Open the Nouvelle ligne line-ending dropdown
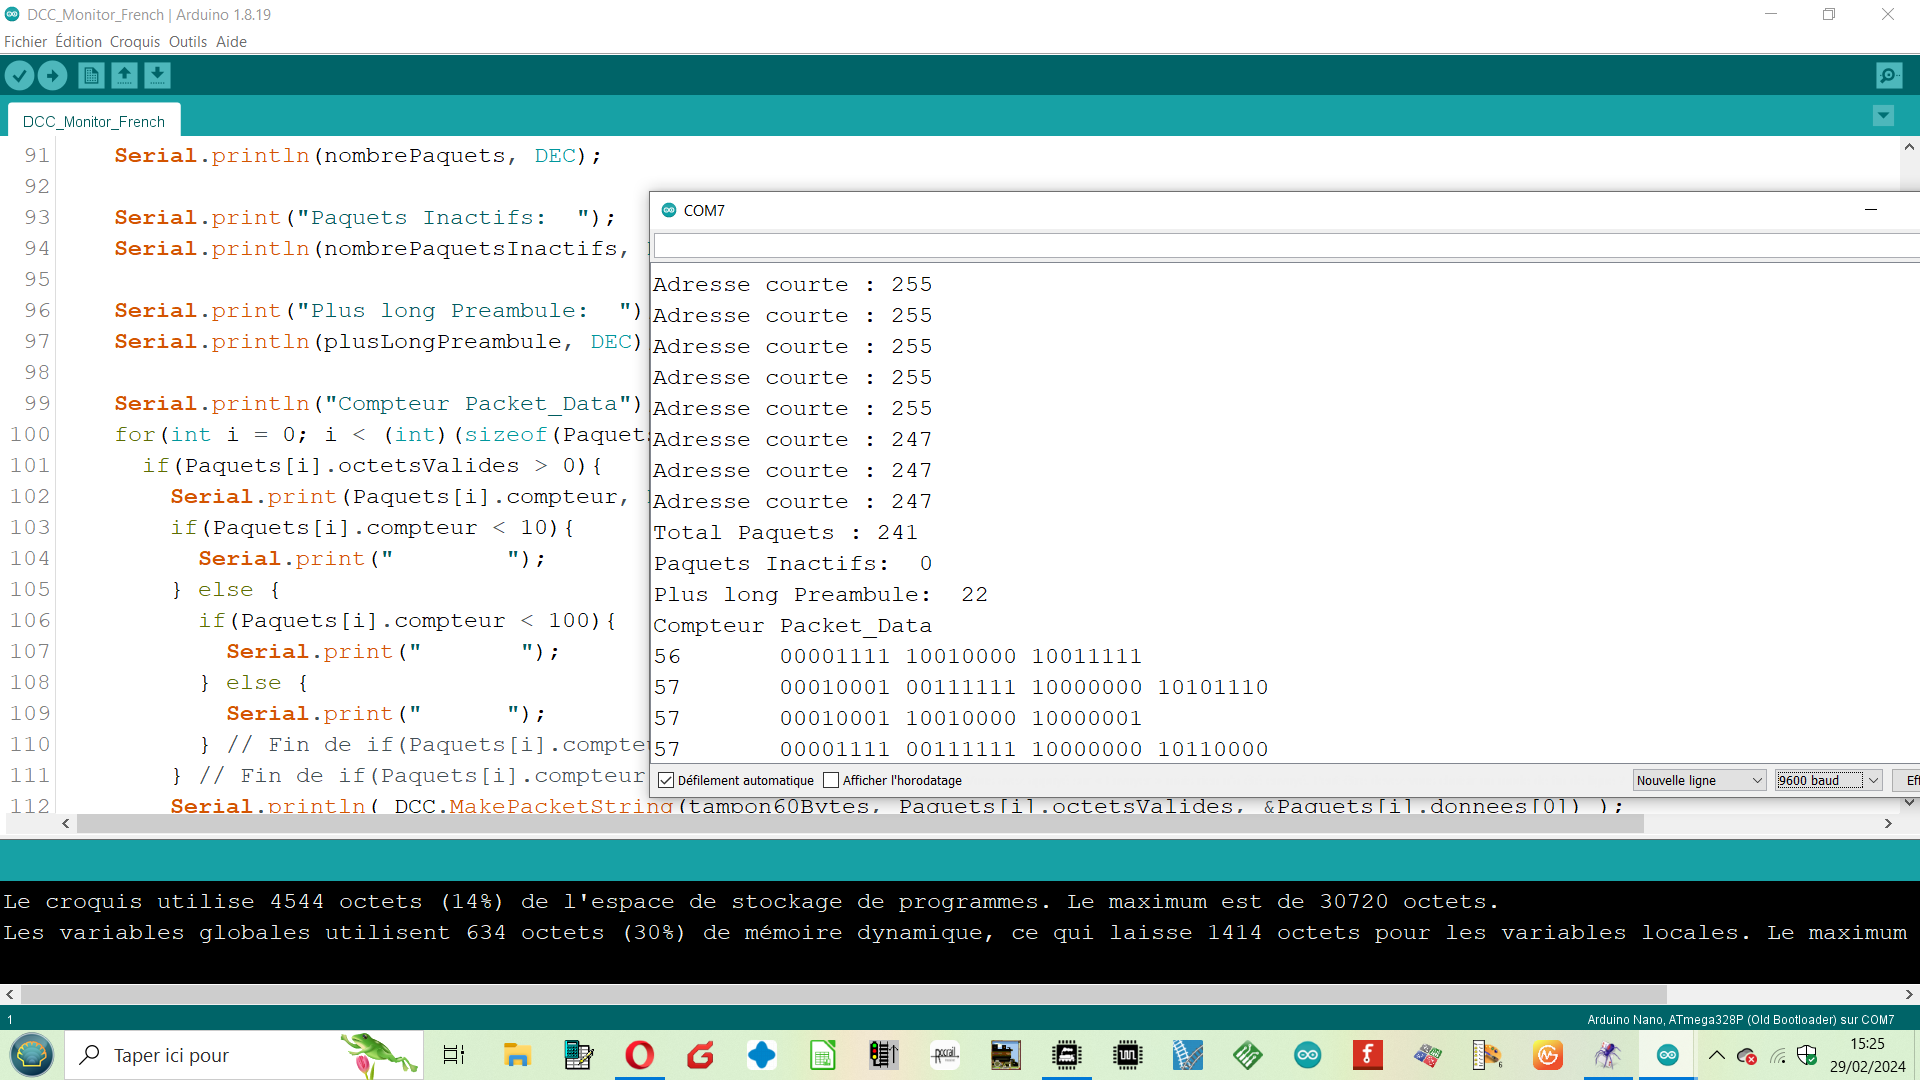This screenshot has height=1080, width=1920. [x=1699, y=780]
